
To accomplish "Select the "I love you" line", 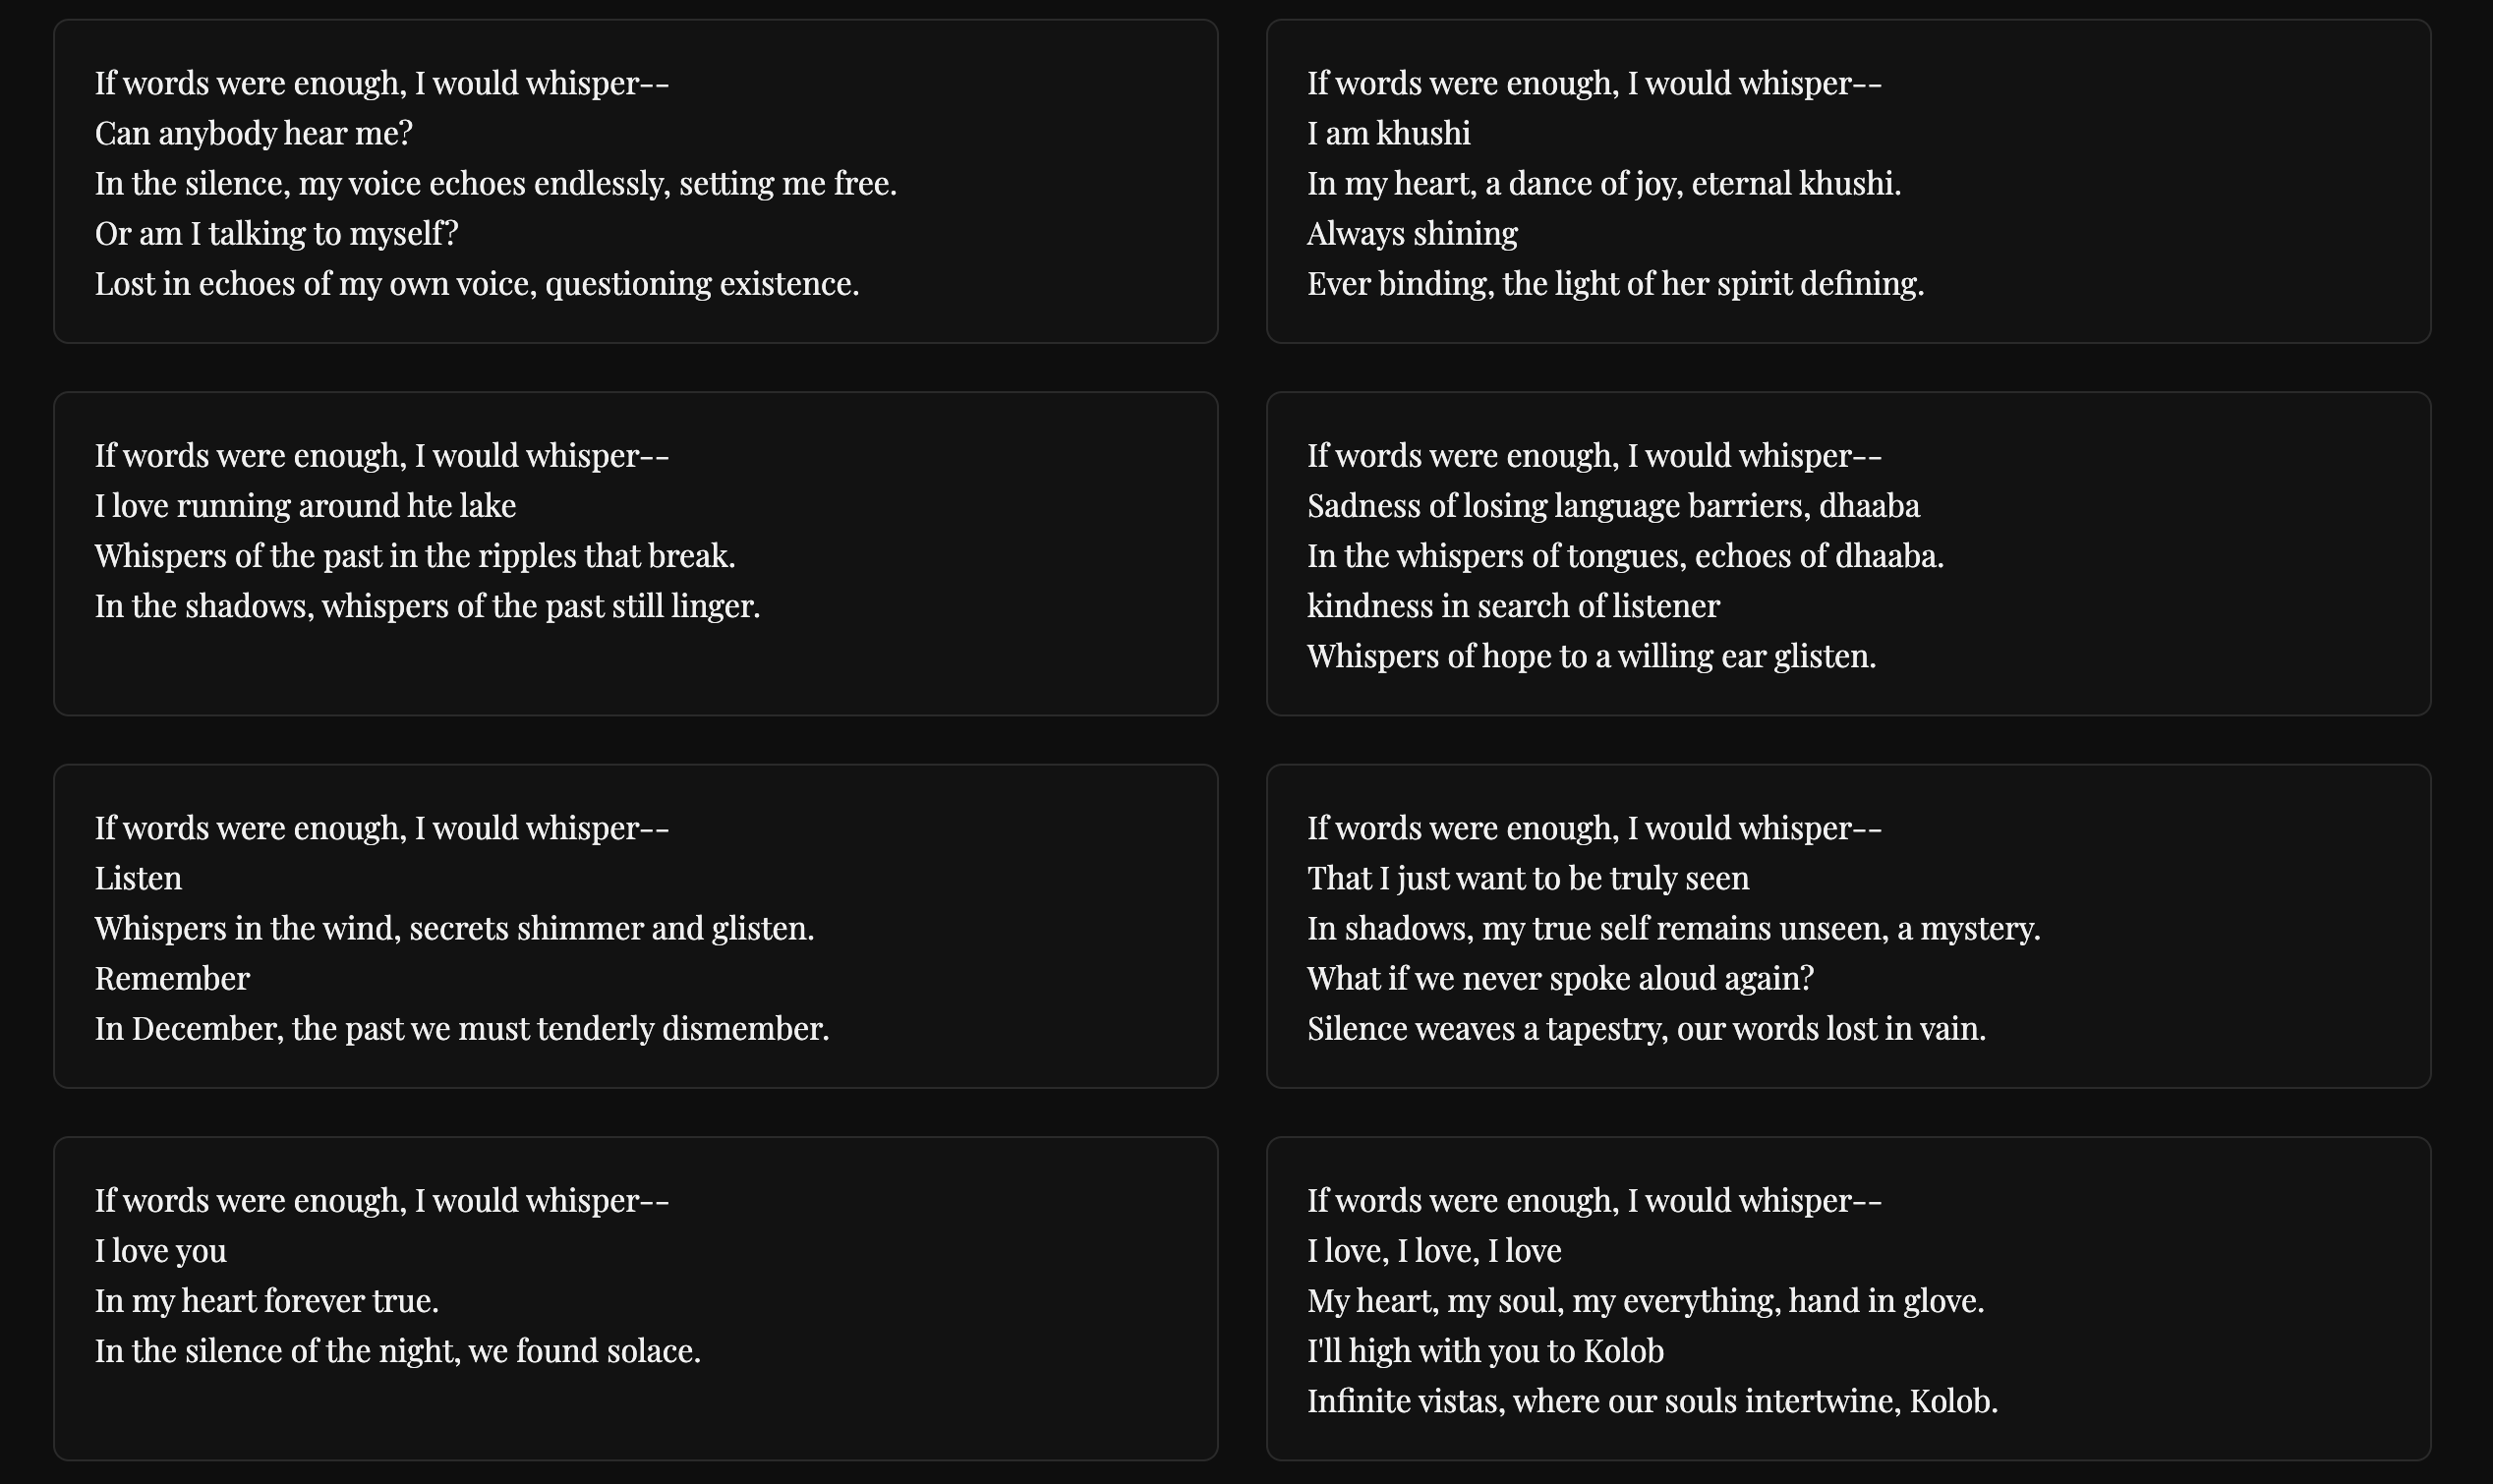I will (160, 1251).
